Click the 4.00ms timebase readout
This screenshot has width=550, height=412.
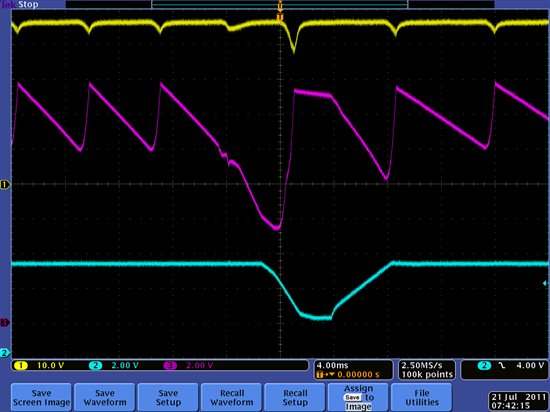click(x=332, y=366)
